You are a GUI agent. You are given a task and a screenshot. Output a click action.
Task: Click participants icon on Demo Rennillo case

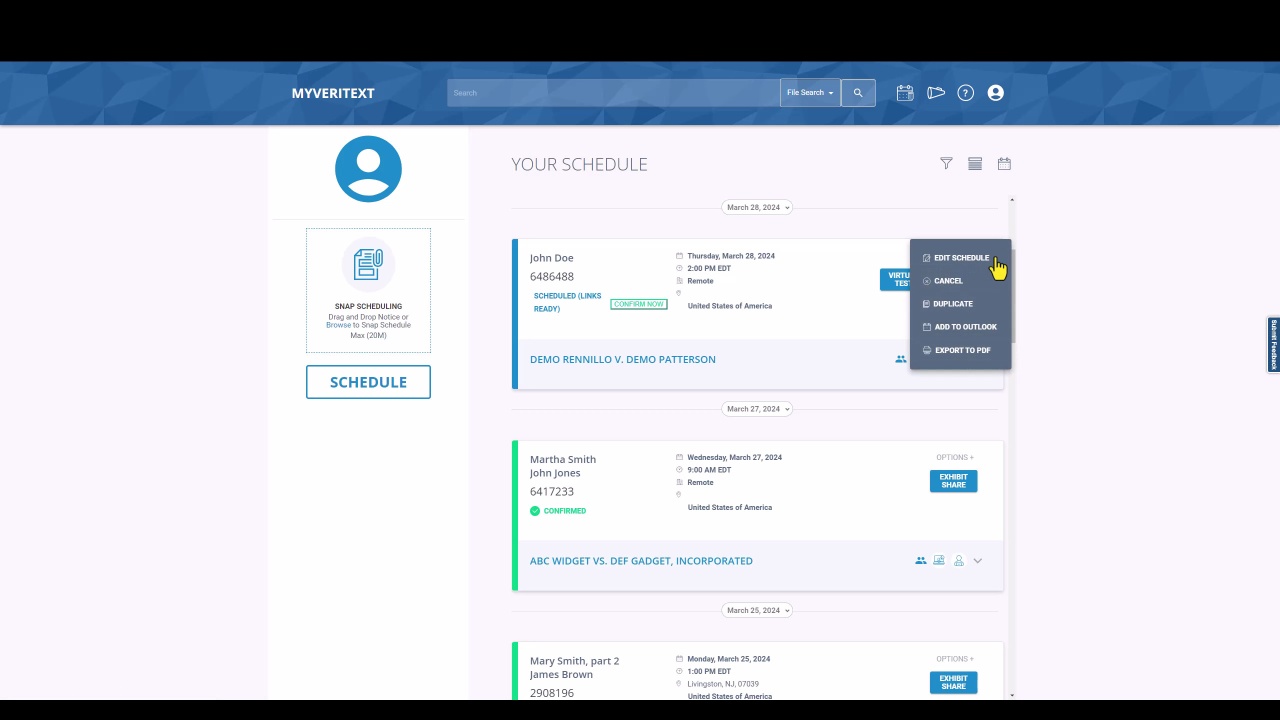click(x=901, y=359)
